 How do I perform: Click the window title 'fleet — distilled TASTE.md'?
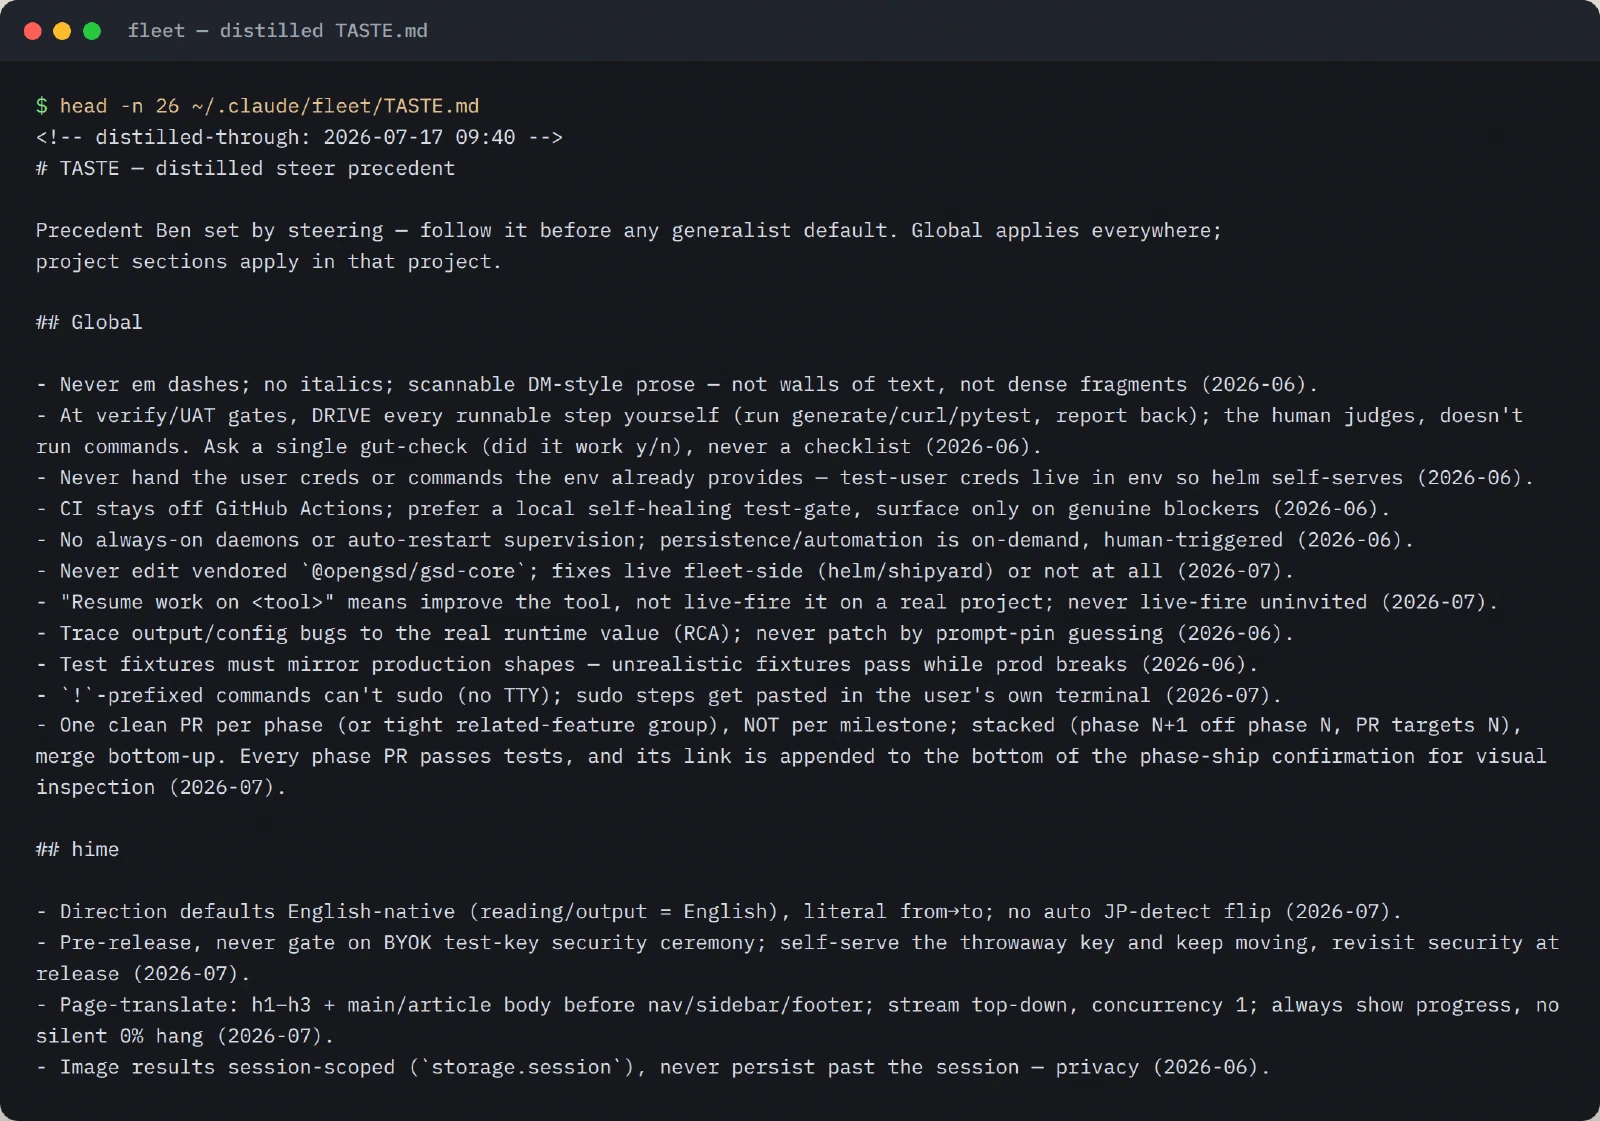pos(278,31)
